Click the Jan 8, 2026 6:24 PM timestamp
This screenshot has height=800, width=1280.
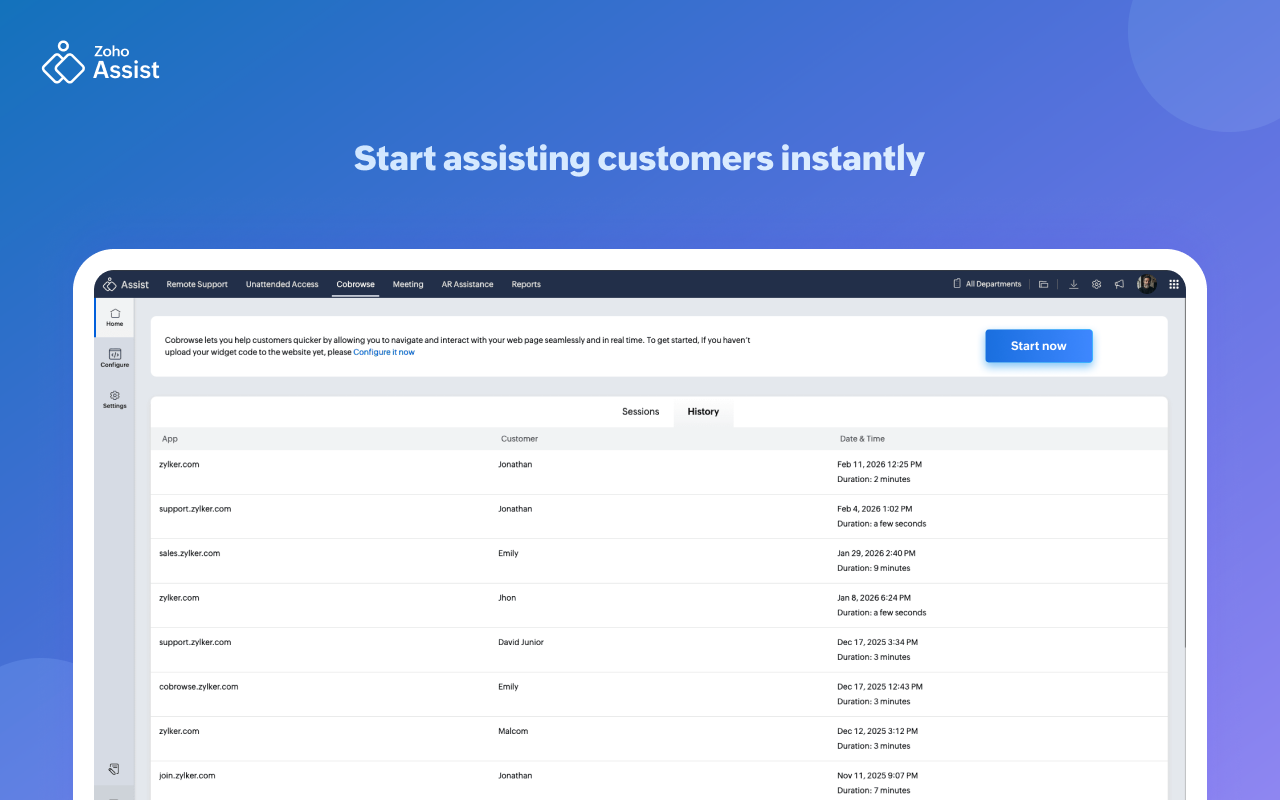coord(875,598)
